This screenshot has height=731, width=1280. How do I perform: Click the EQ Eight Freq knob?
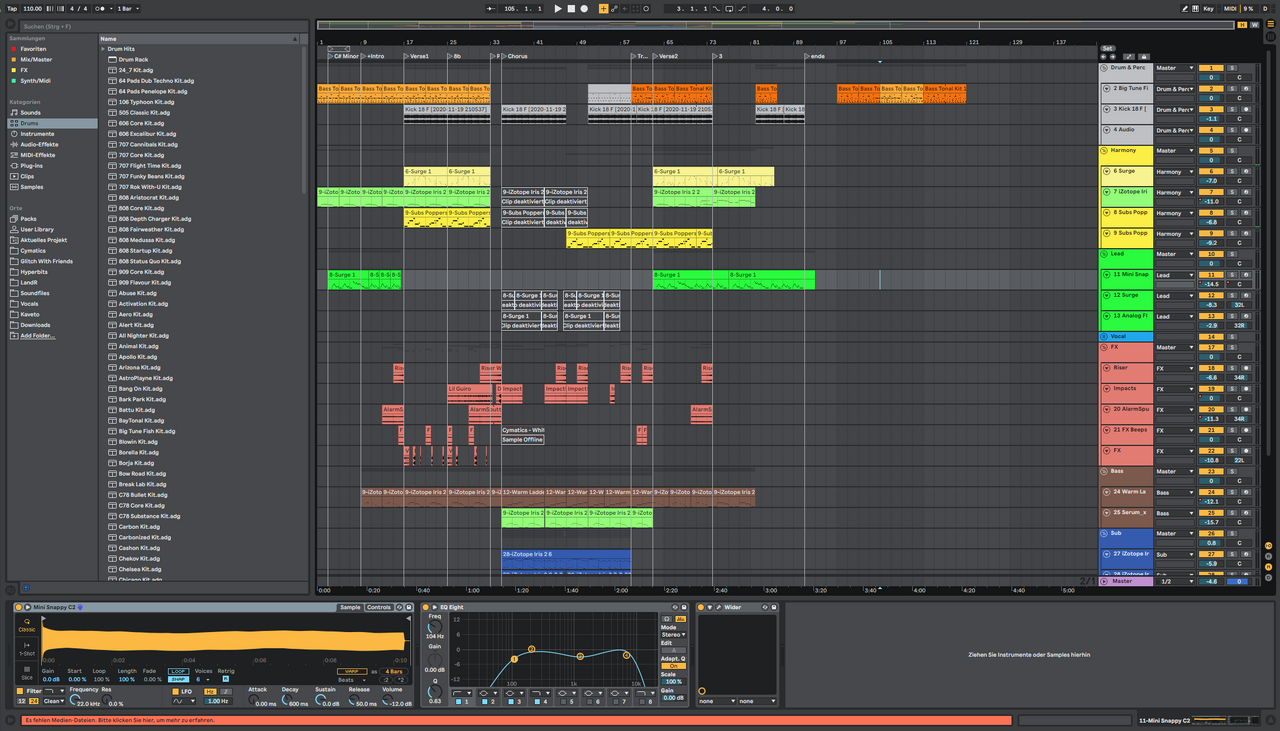pyautogui.click(x=435, y=626)
